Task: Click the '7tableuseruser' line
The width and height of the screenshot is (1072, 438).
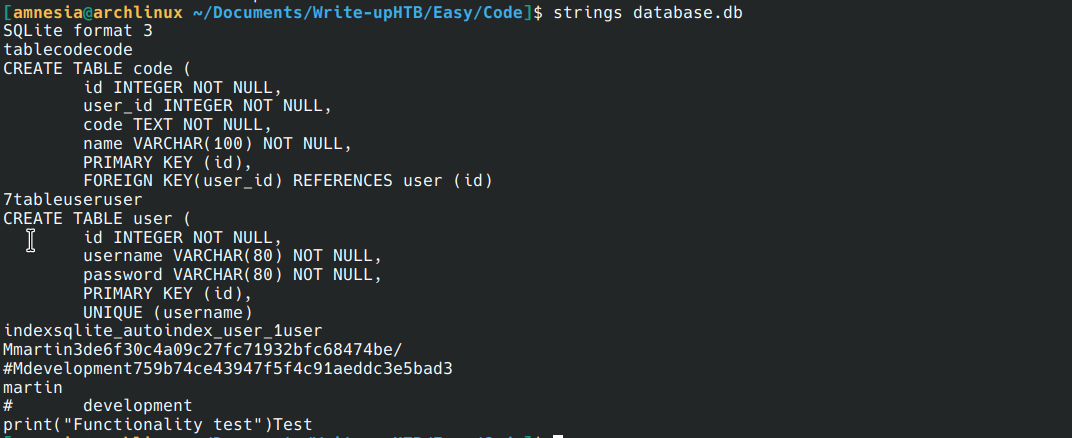Action: [x=73, y=199]
